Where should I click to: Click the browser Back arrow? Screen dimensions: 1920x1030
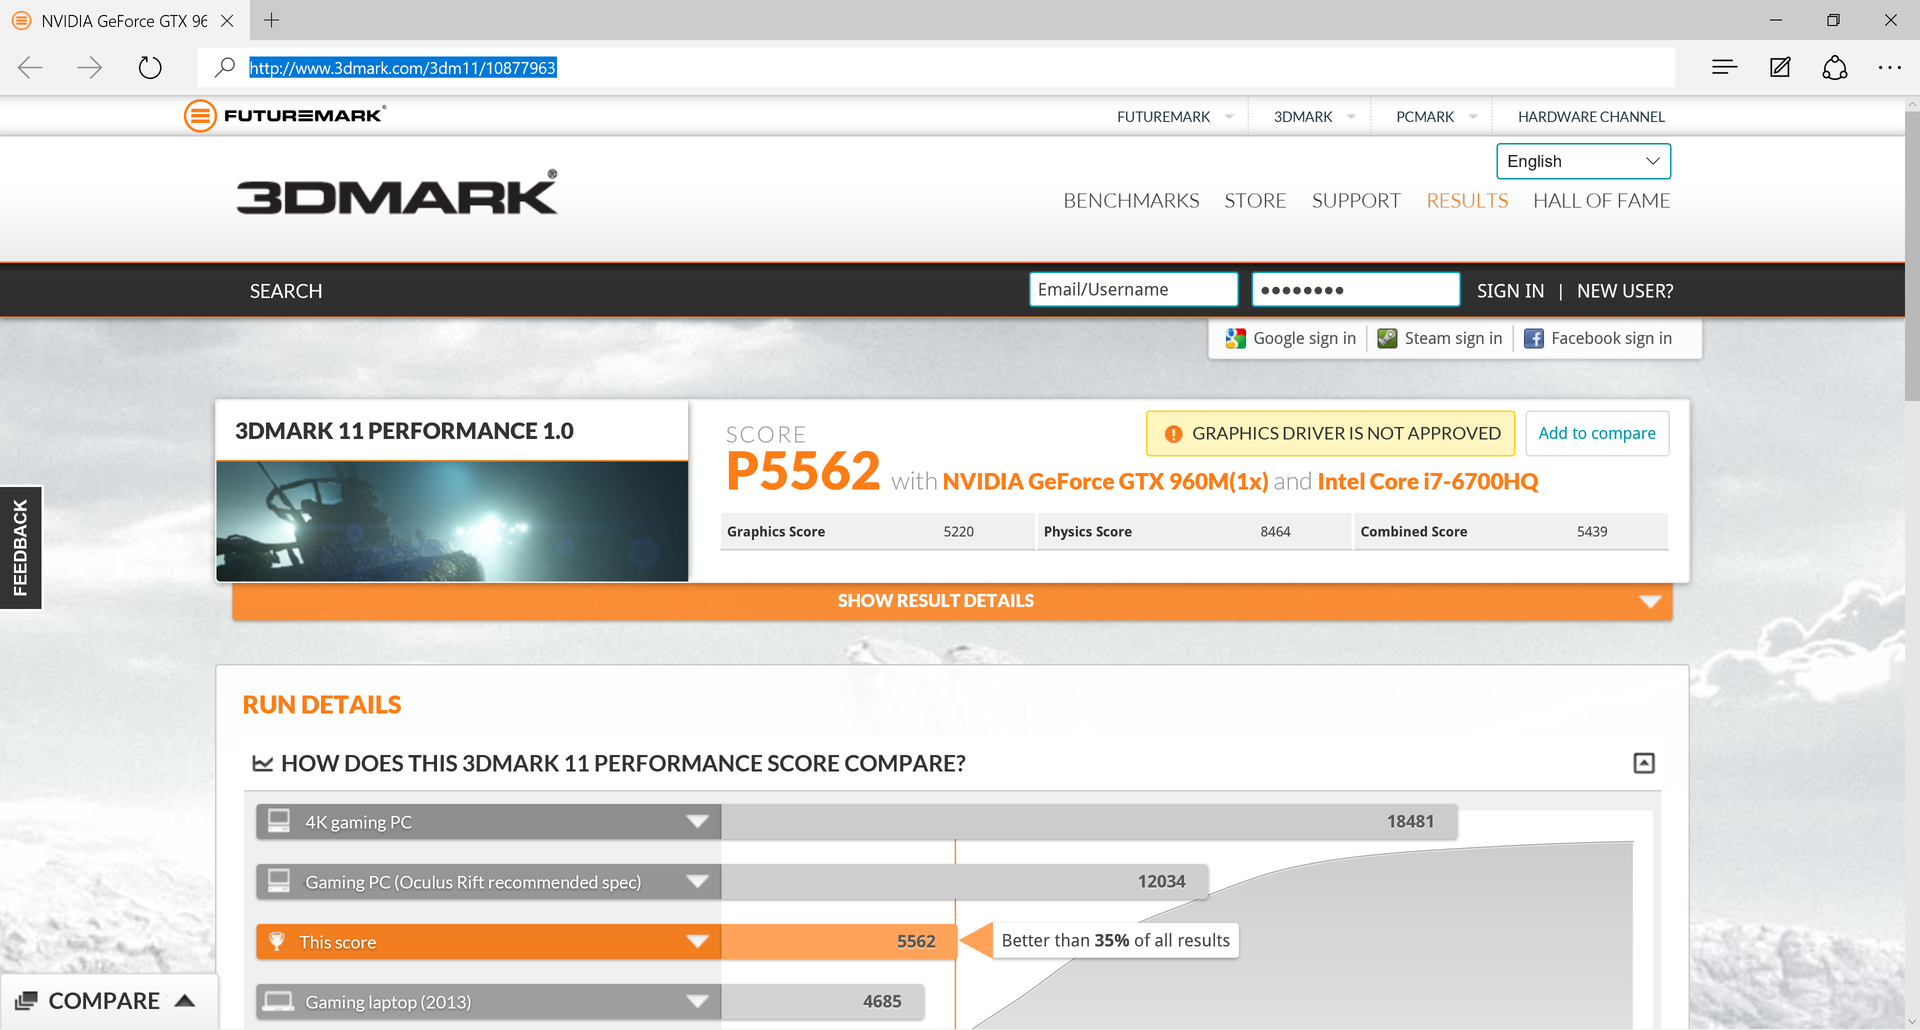tap(31, 68)
